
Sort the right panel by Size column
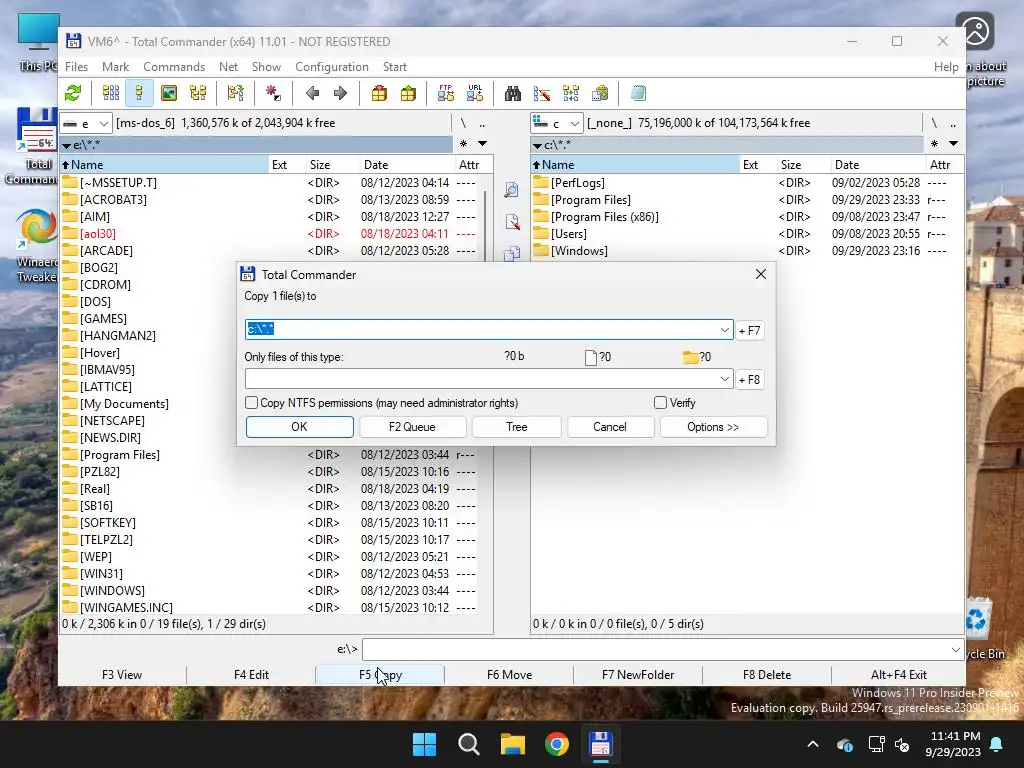tap(802, 165)
